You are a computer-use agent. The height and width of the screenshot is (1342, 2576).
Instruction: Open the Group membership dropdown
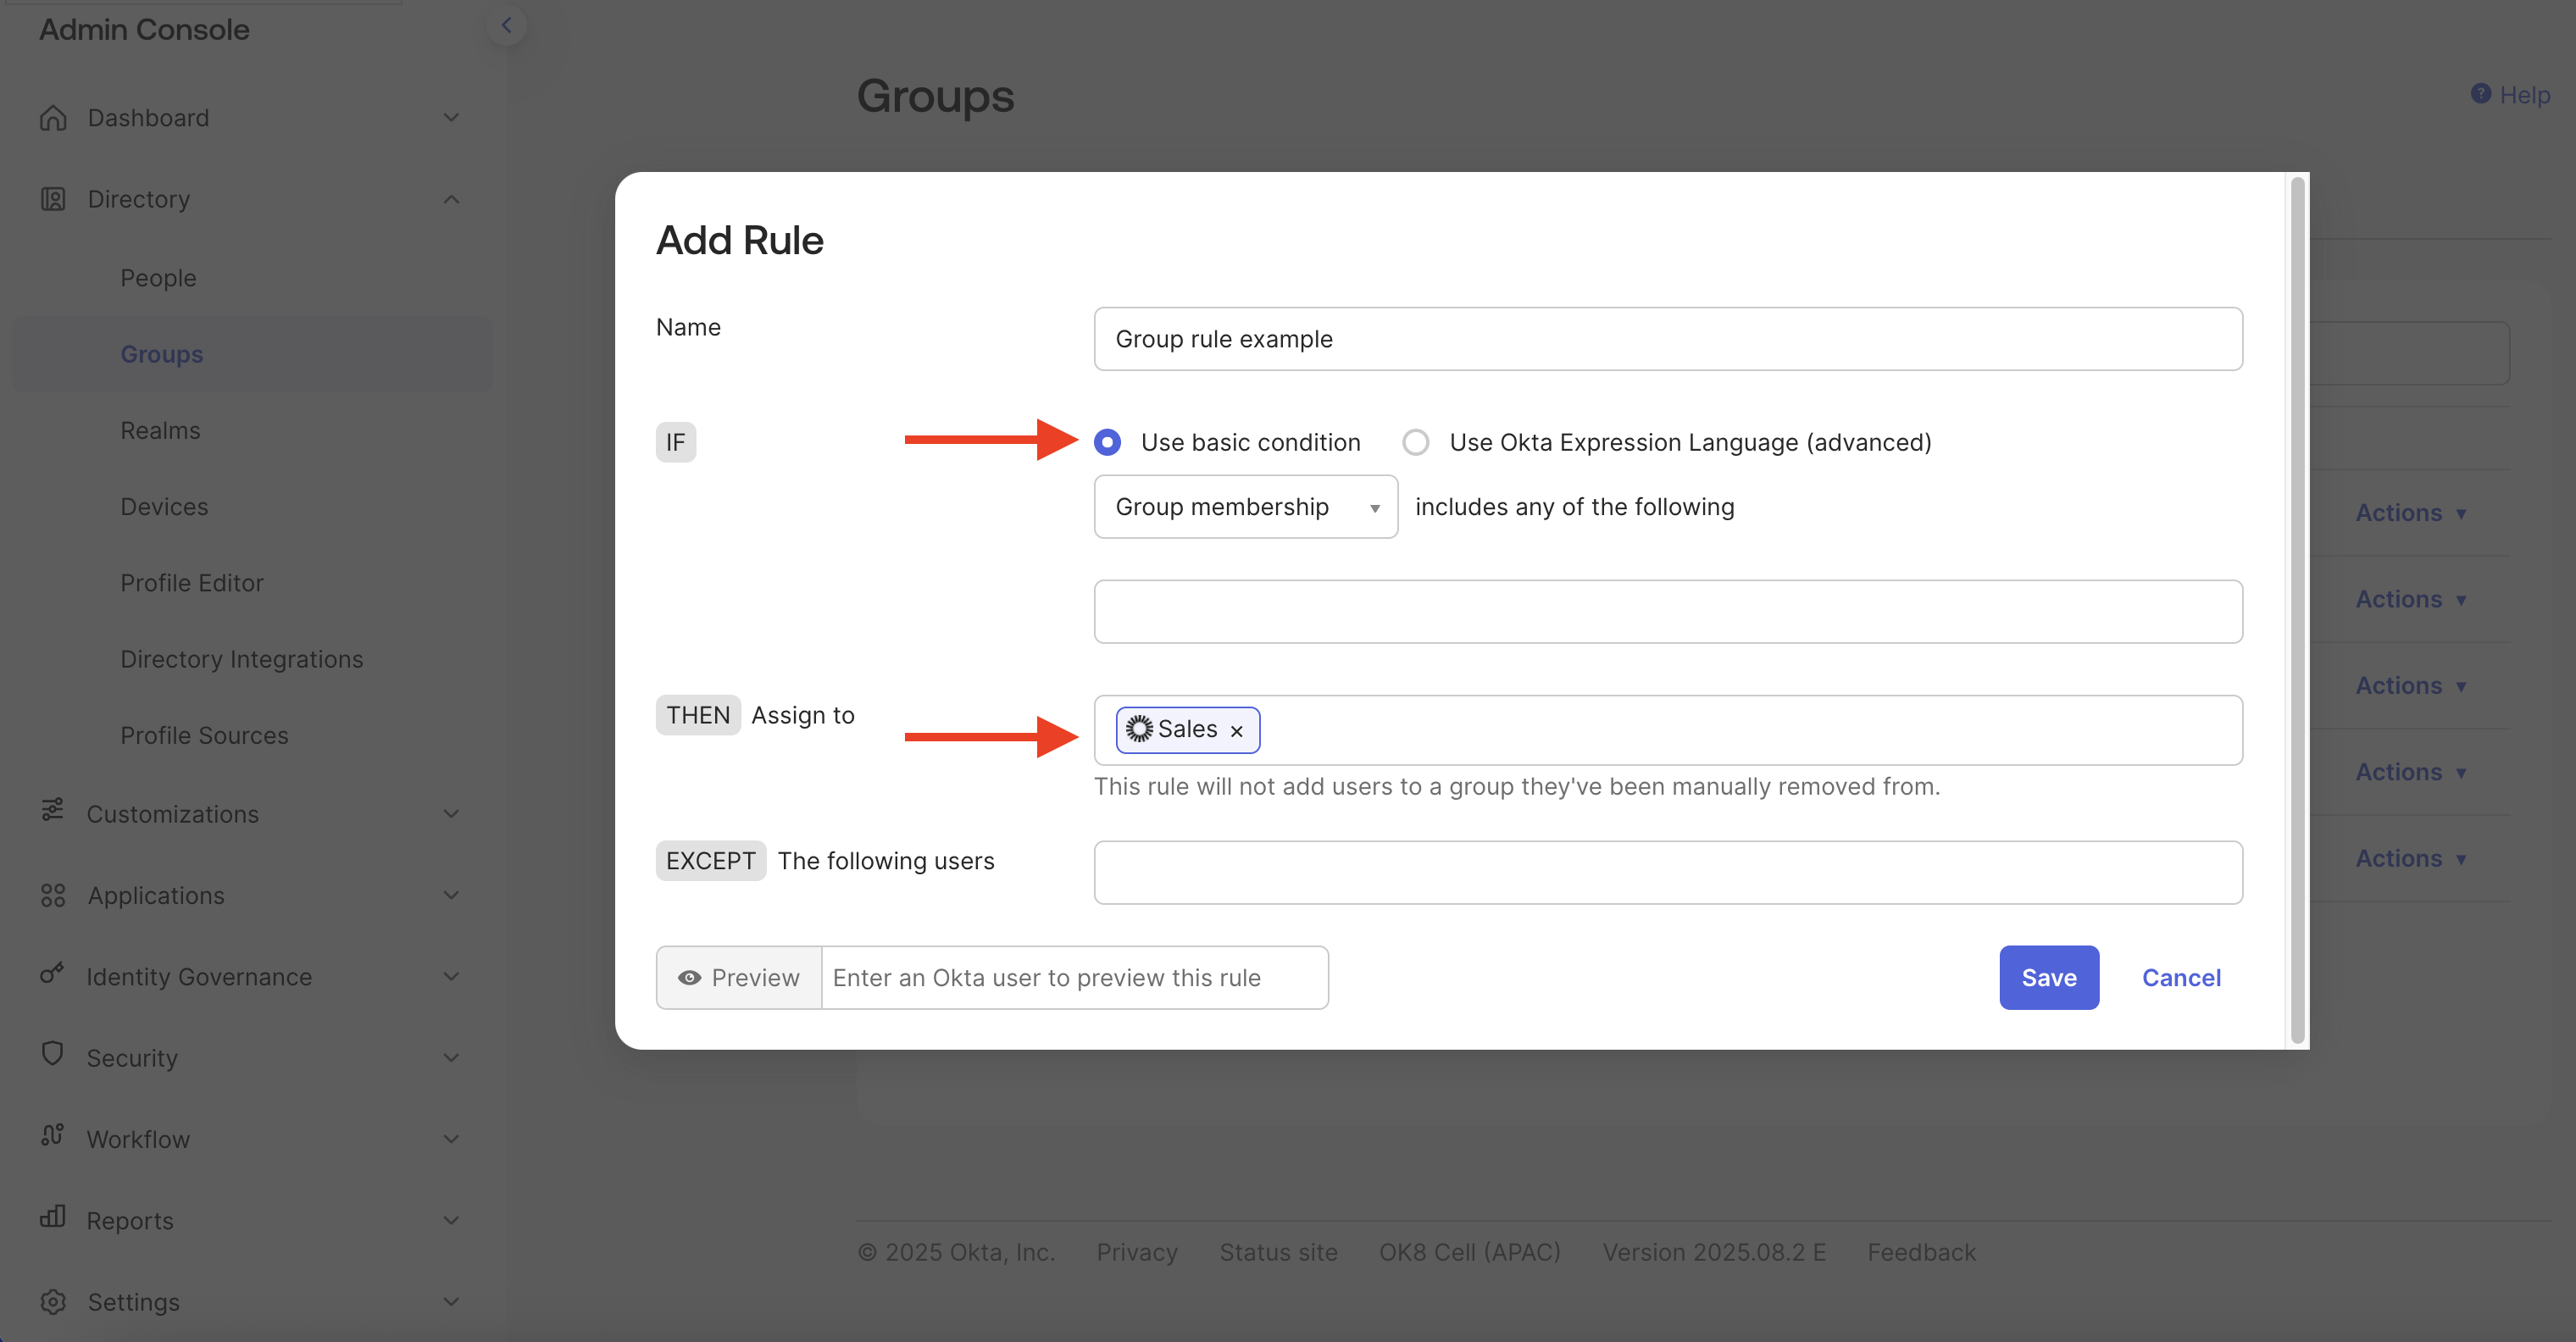tap(1245, 507)
